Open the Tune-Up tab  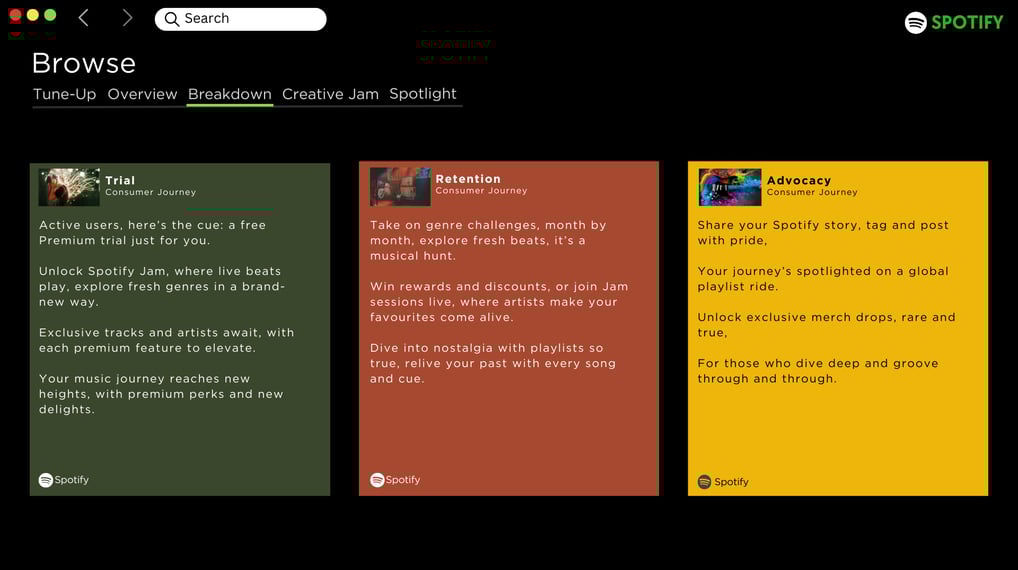coord(64,94)
